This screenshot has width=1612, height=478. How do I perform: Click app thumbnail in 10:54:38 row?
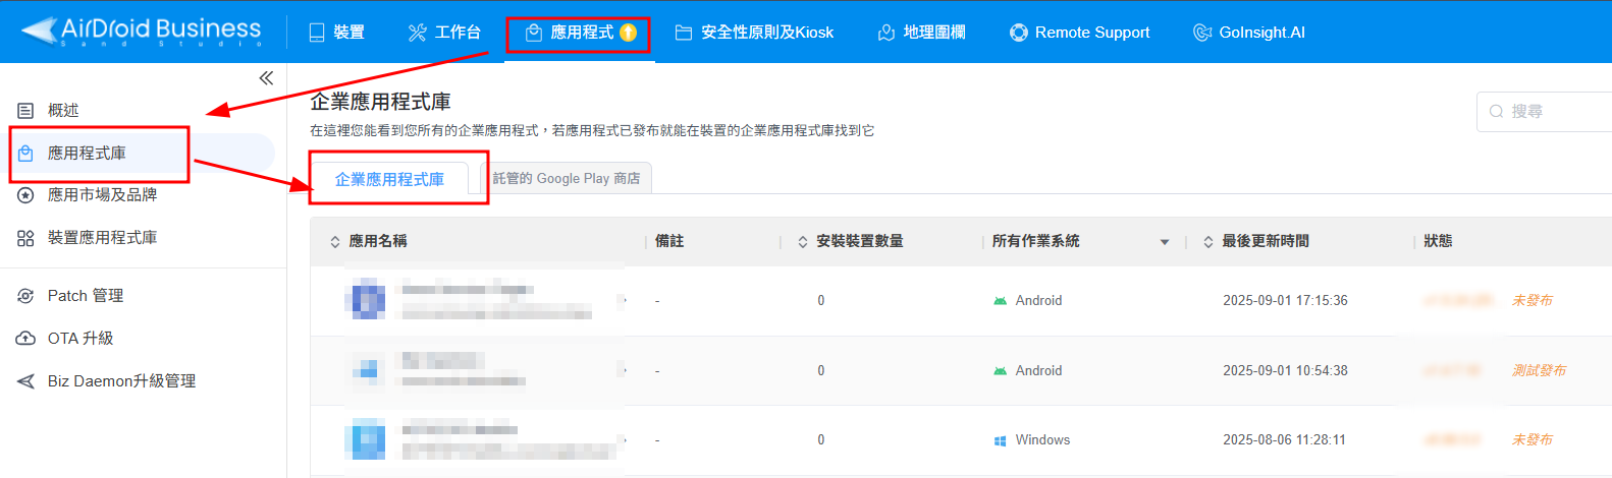coord(367,371)
